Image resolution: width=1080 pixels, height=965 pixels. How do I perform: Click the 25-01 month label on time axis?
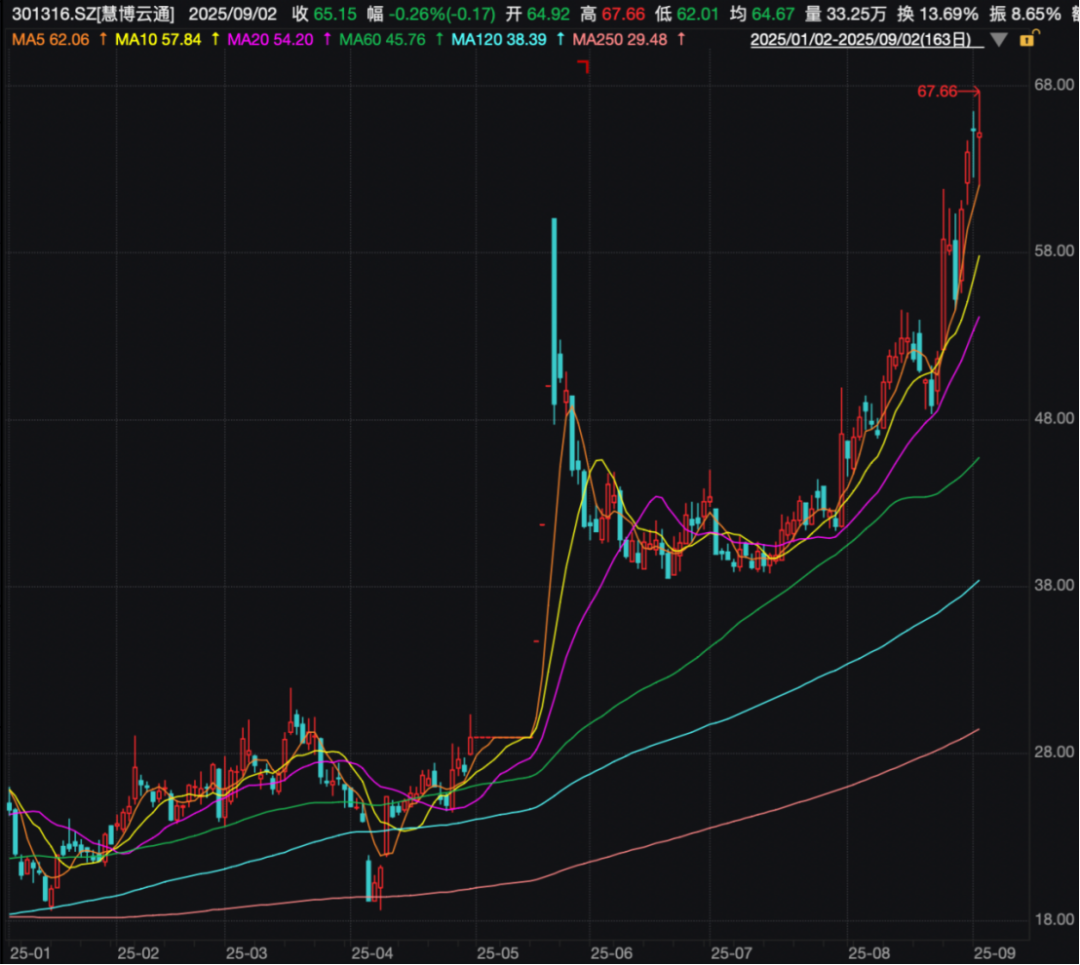[x=30, y=953]
